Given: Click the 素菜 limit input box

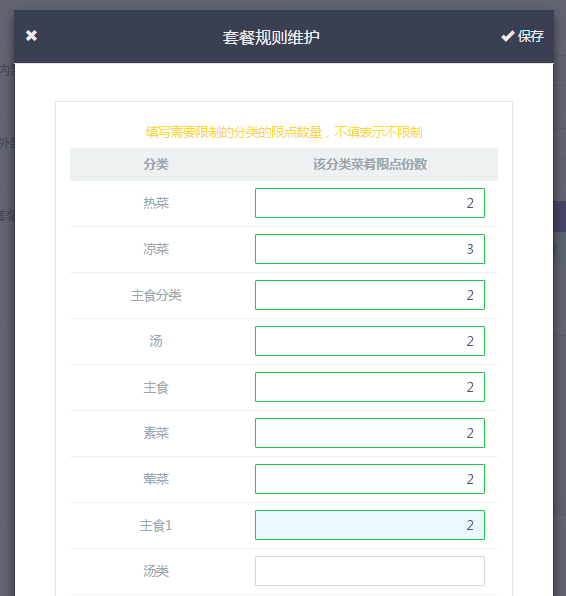Looking at the screenshot, I should 370,433.
